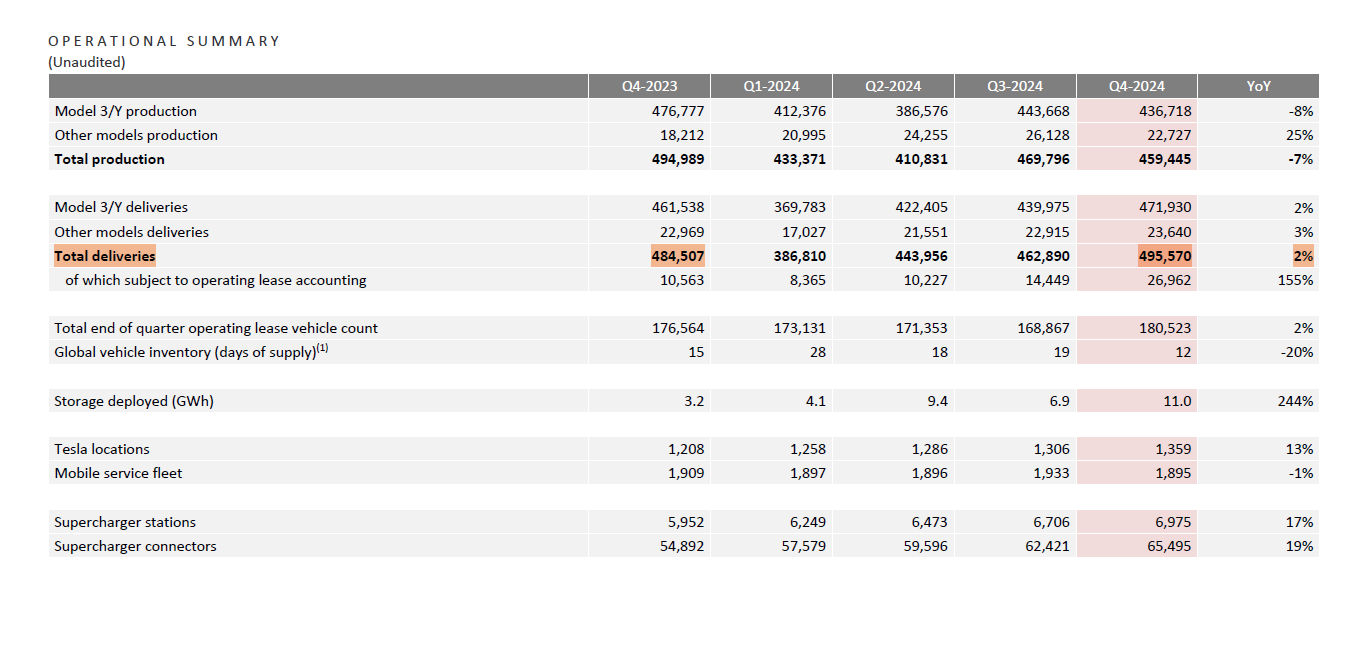The width and height of the screenshot is (1363, 656).
Task: Click the Other models deliveries label
Action: coord(132,232)
